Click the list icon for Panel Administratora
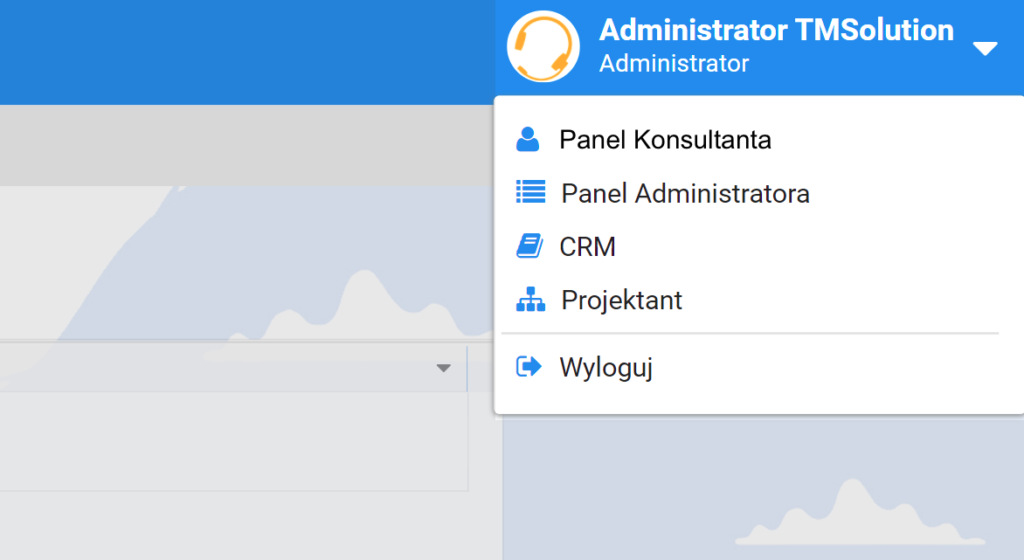The height and width of the screenshot is (560, 1024). tap(529, 192)
